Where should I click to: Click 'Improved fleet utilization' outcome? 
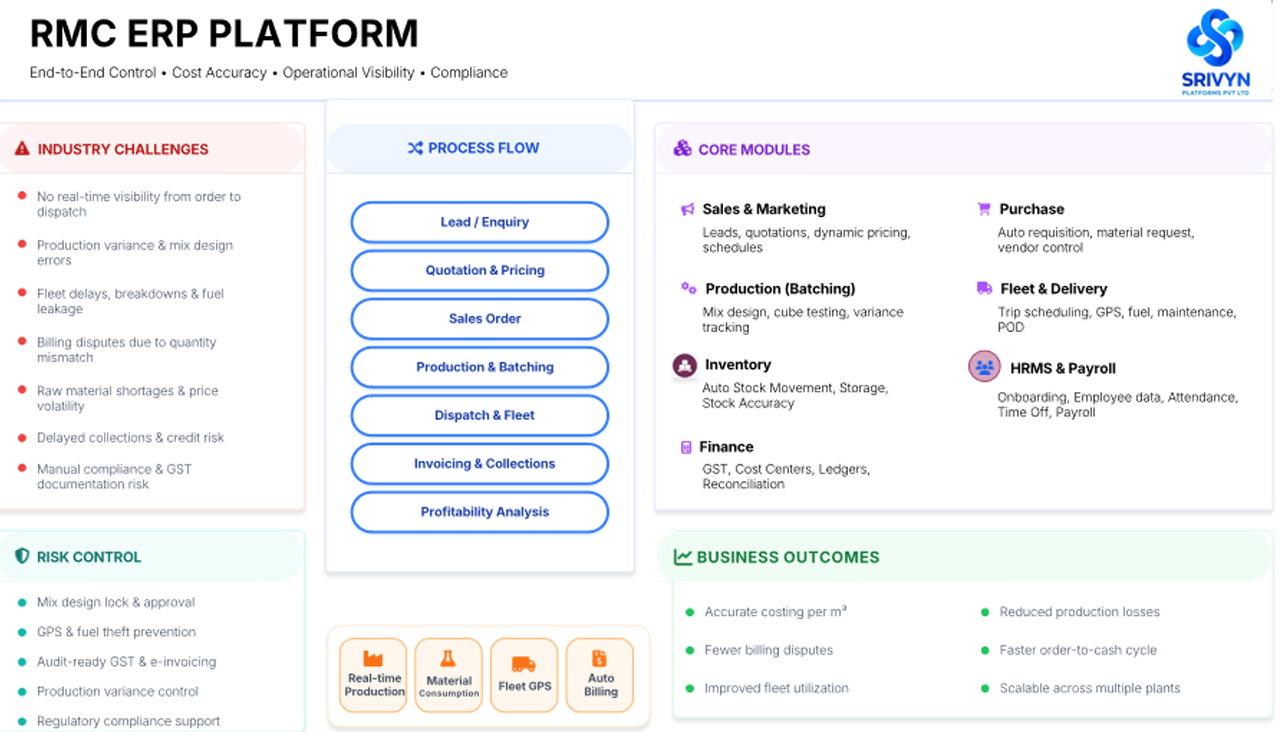(x=777, y=688)
